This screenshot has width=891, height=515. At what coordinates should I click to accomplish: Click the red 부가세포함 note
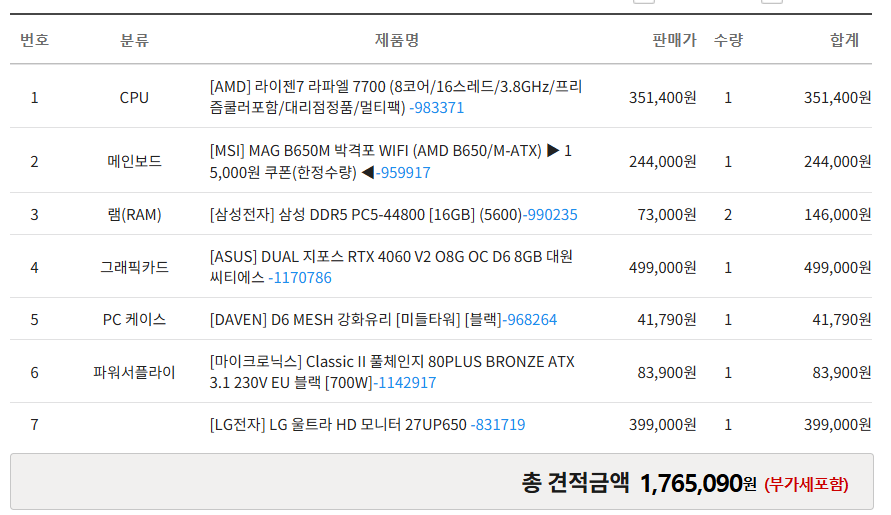click(806, 484)
